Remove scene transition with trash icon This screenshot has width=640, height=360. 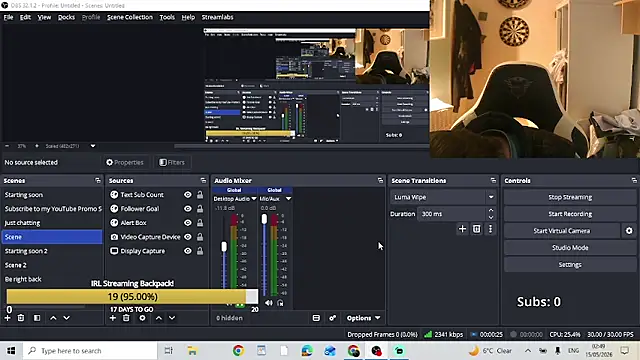tap(476, 229)
